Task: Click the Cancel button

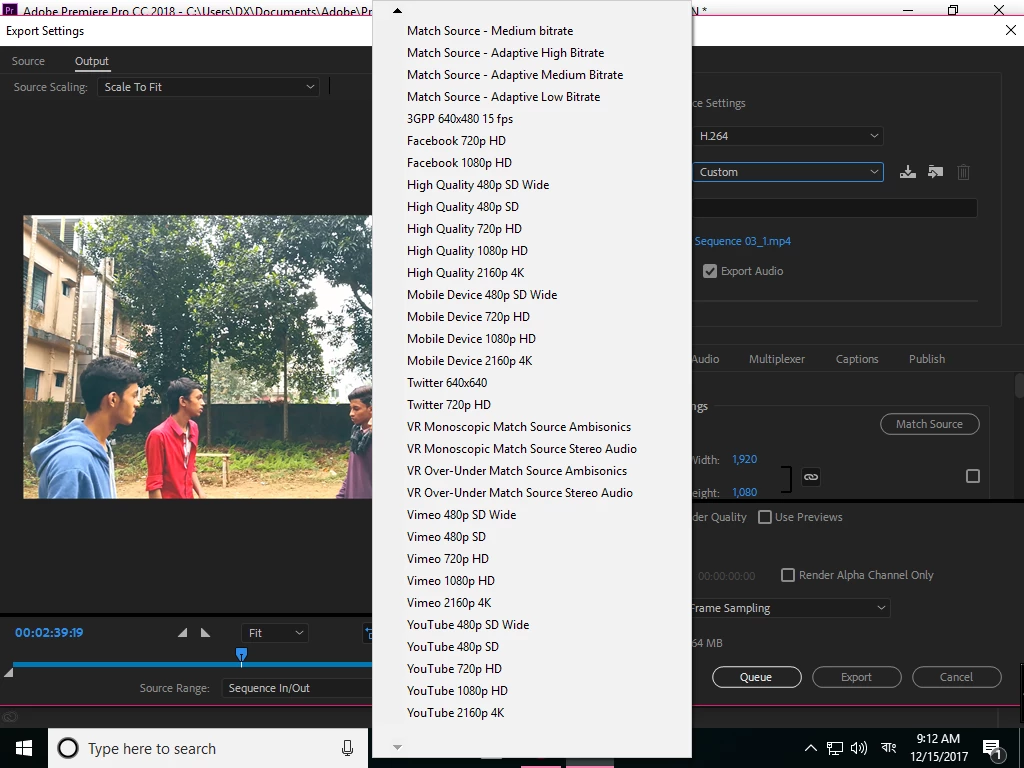Action: (x=956, y=677)
